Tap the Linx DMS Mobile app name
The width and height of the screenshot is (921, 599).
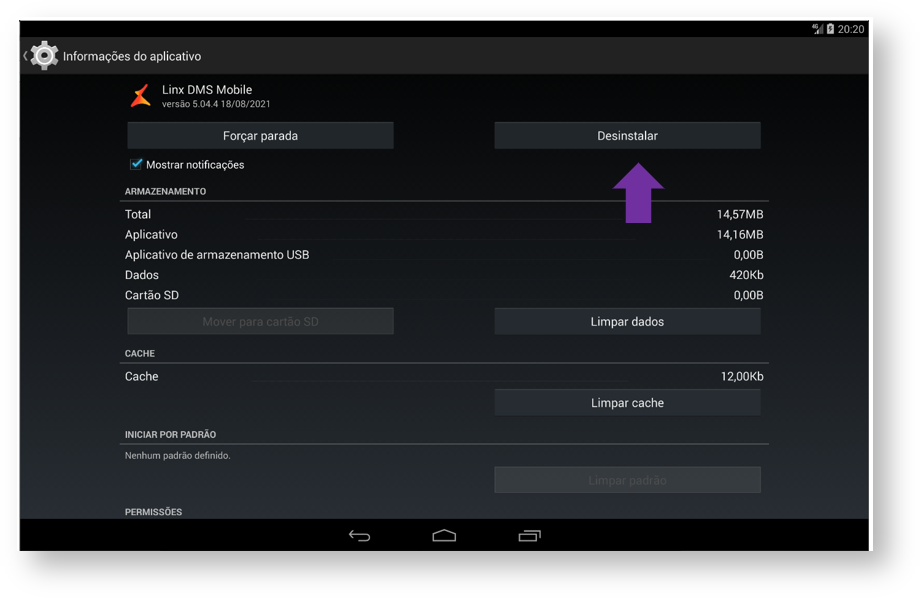207,90
